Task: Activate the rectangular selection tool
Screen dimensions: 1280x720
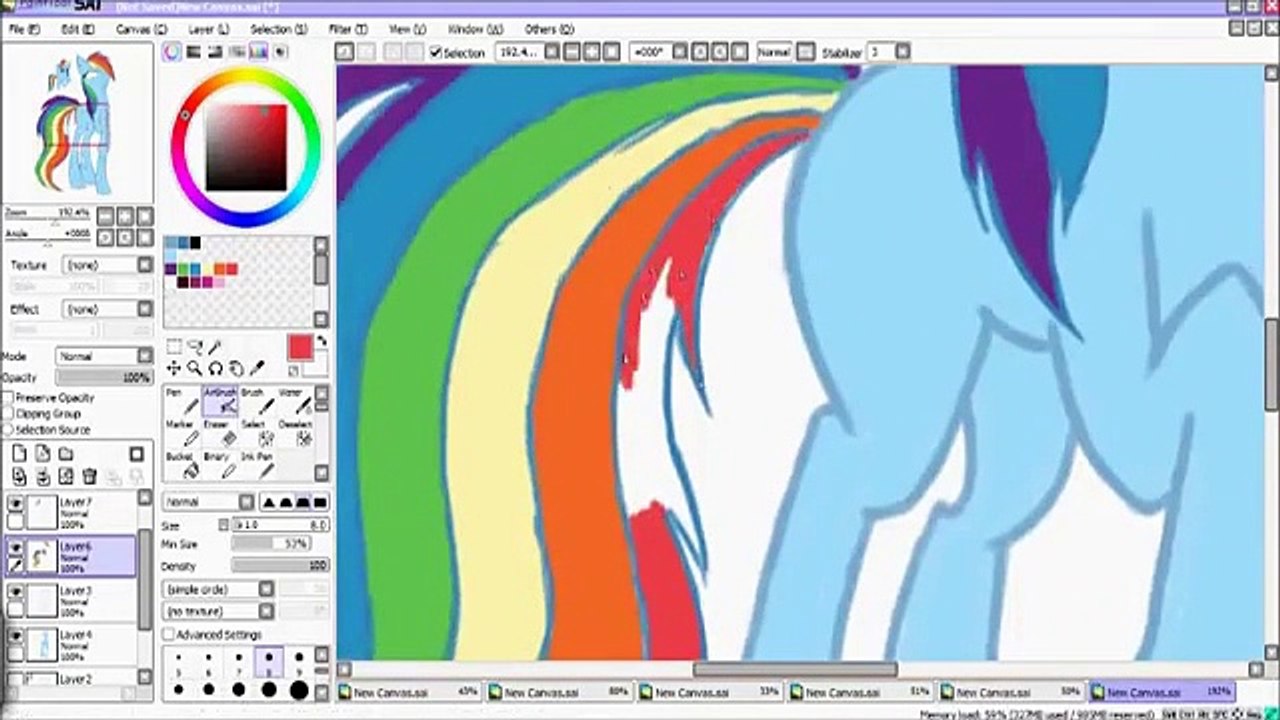Action: pyautogui.click(x=173, y=347)
